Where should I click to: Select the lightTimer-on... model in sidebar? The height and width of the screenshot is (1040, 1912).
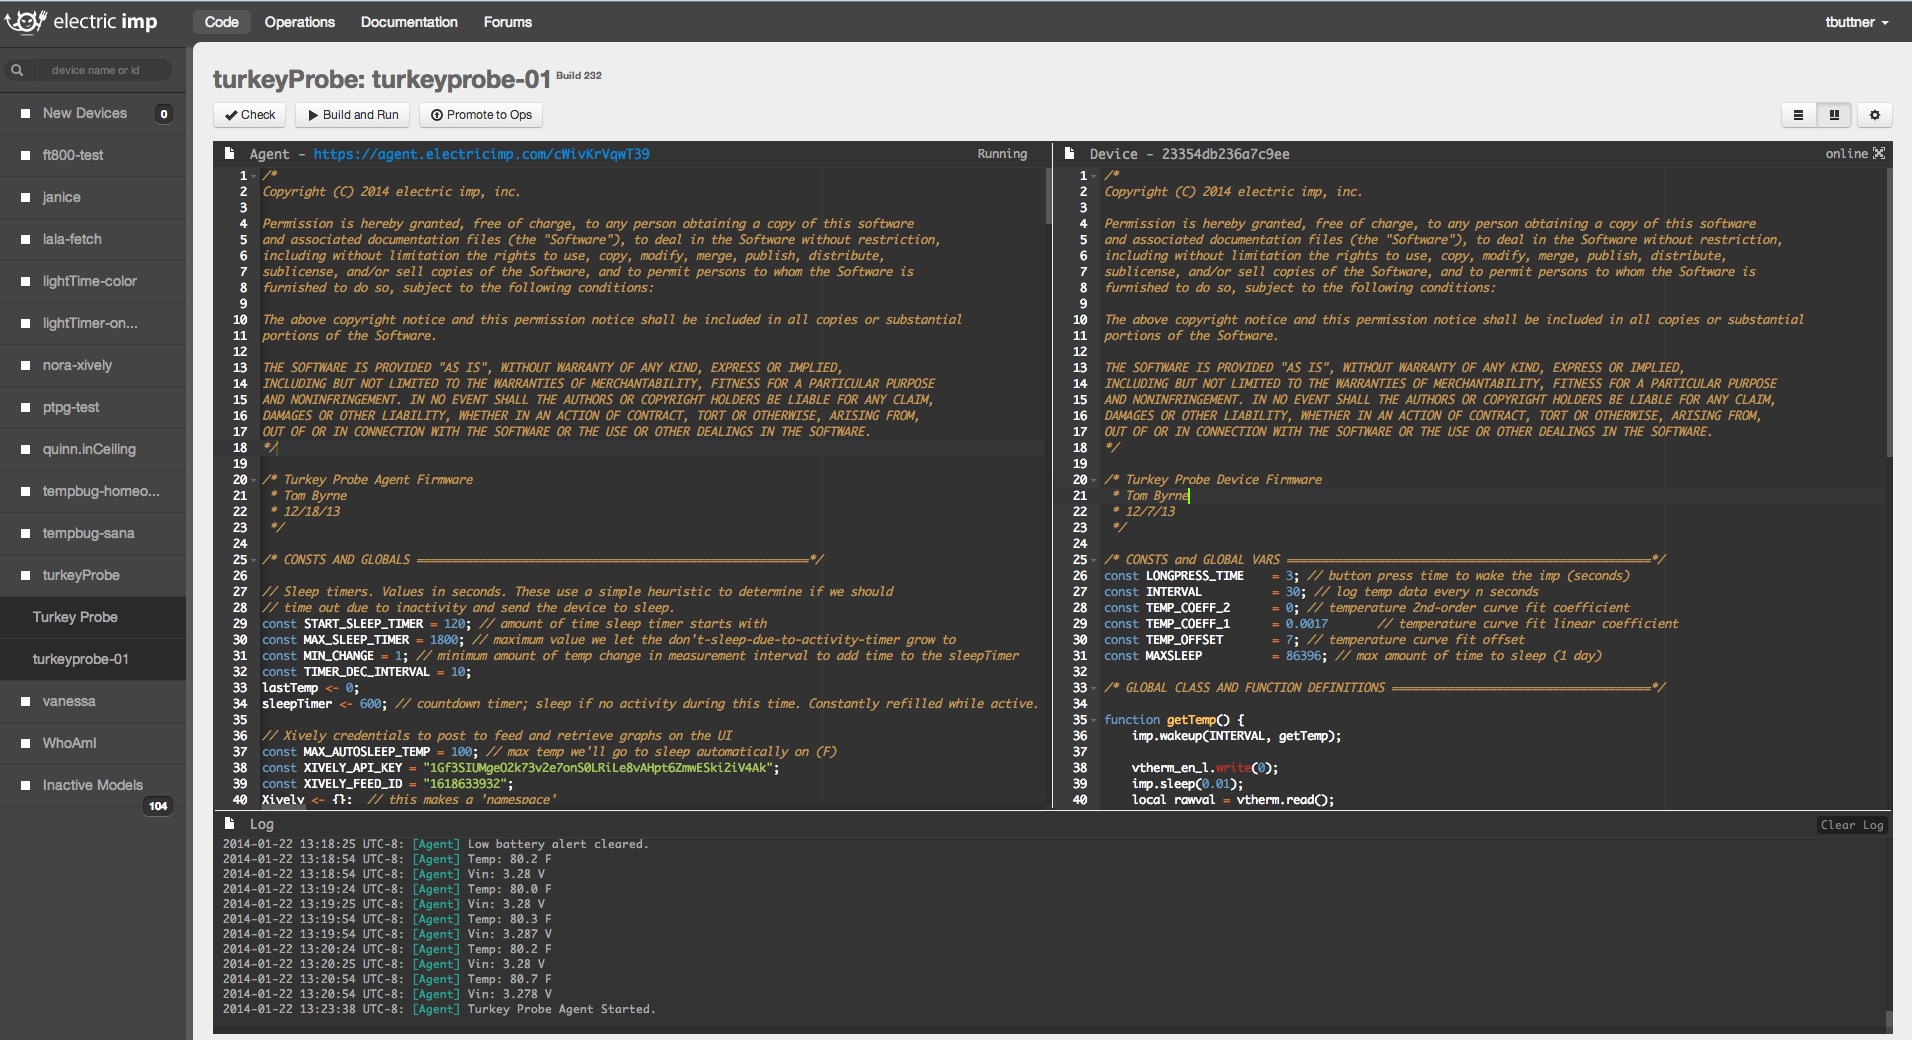click(x=93, y=323)
